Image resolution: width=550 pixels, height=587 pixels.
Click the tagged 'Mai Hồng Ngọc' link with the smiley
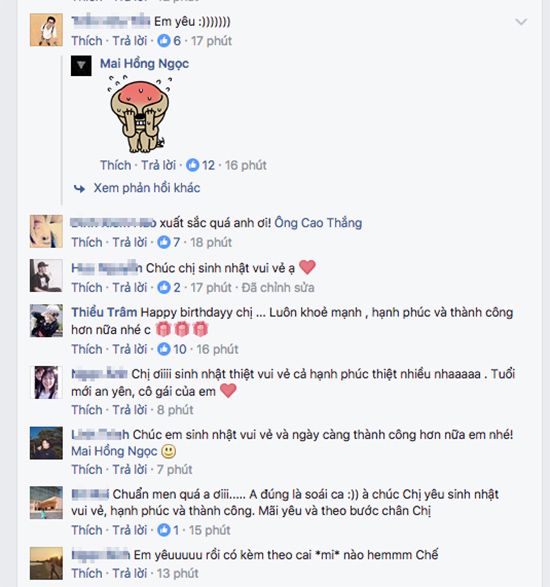[x=114, y=451]
